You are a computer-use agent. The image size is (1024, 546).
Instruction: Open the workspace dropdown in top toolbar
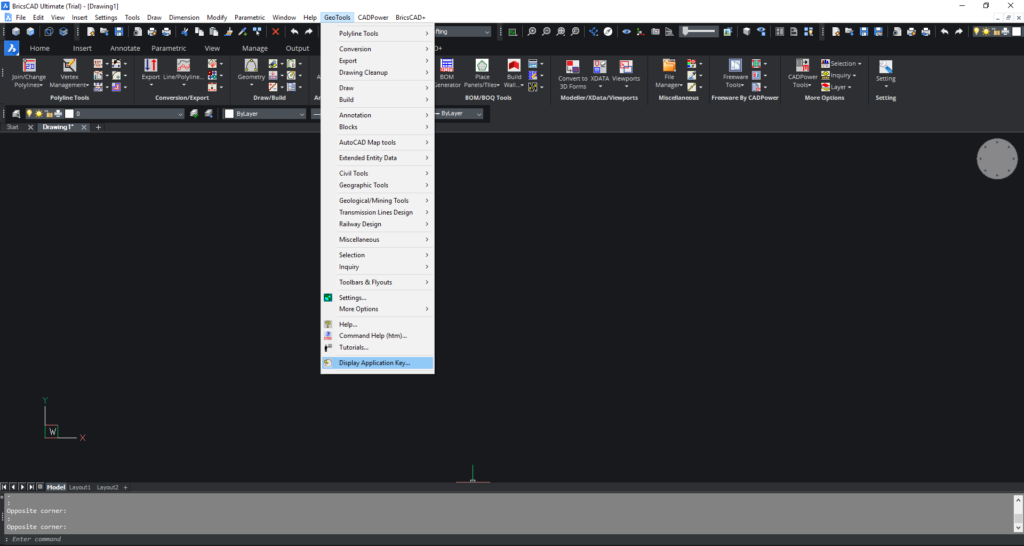point(487,31)
